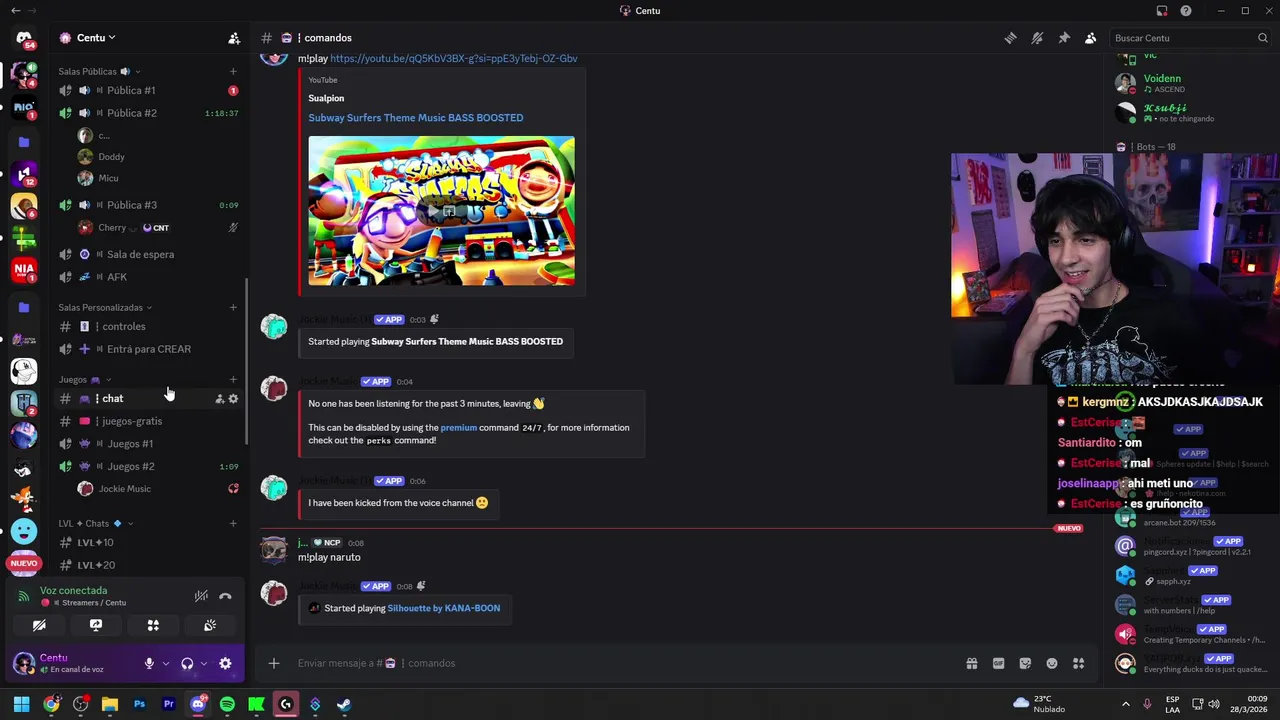
Task: Collapse the Juegos category
Action: (x=84, y=379)
